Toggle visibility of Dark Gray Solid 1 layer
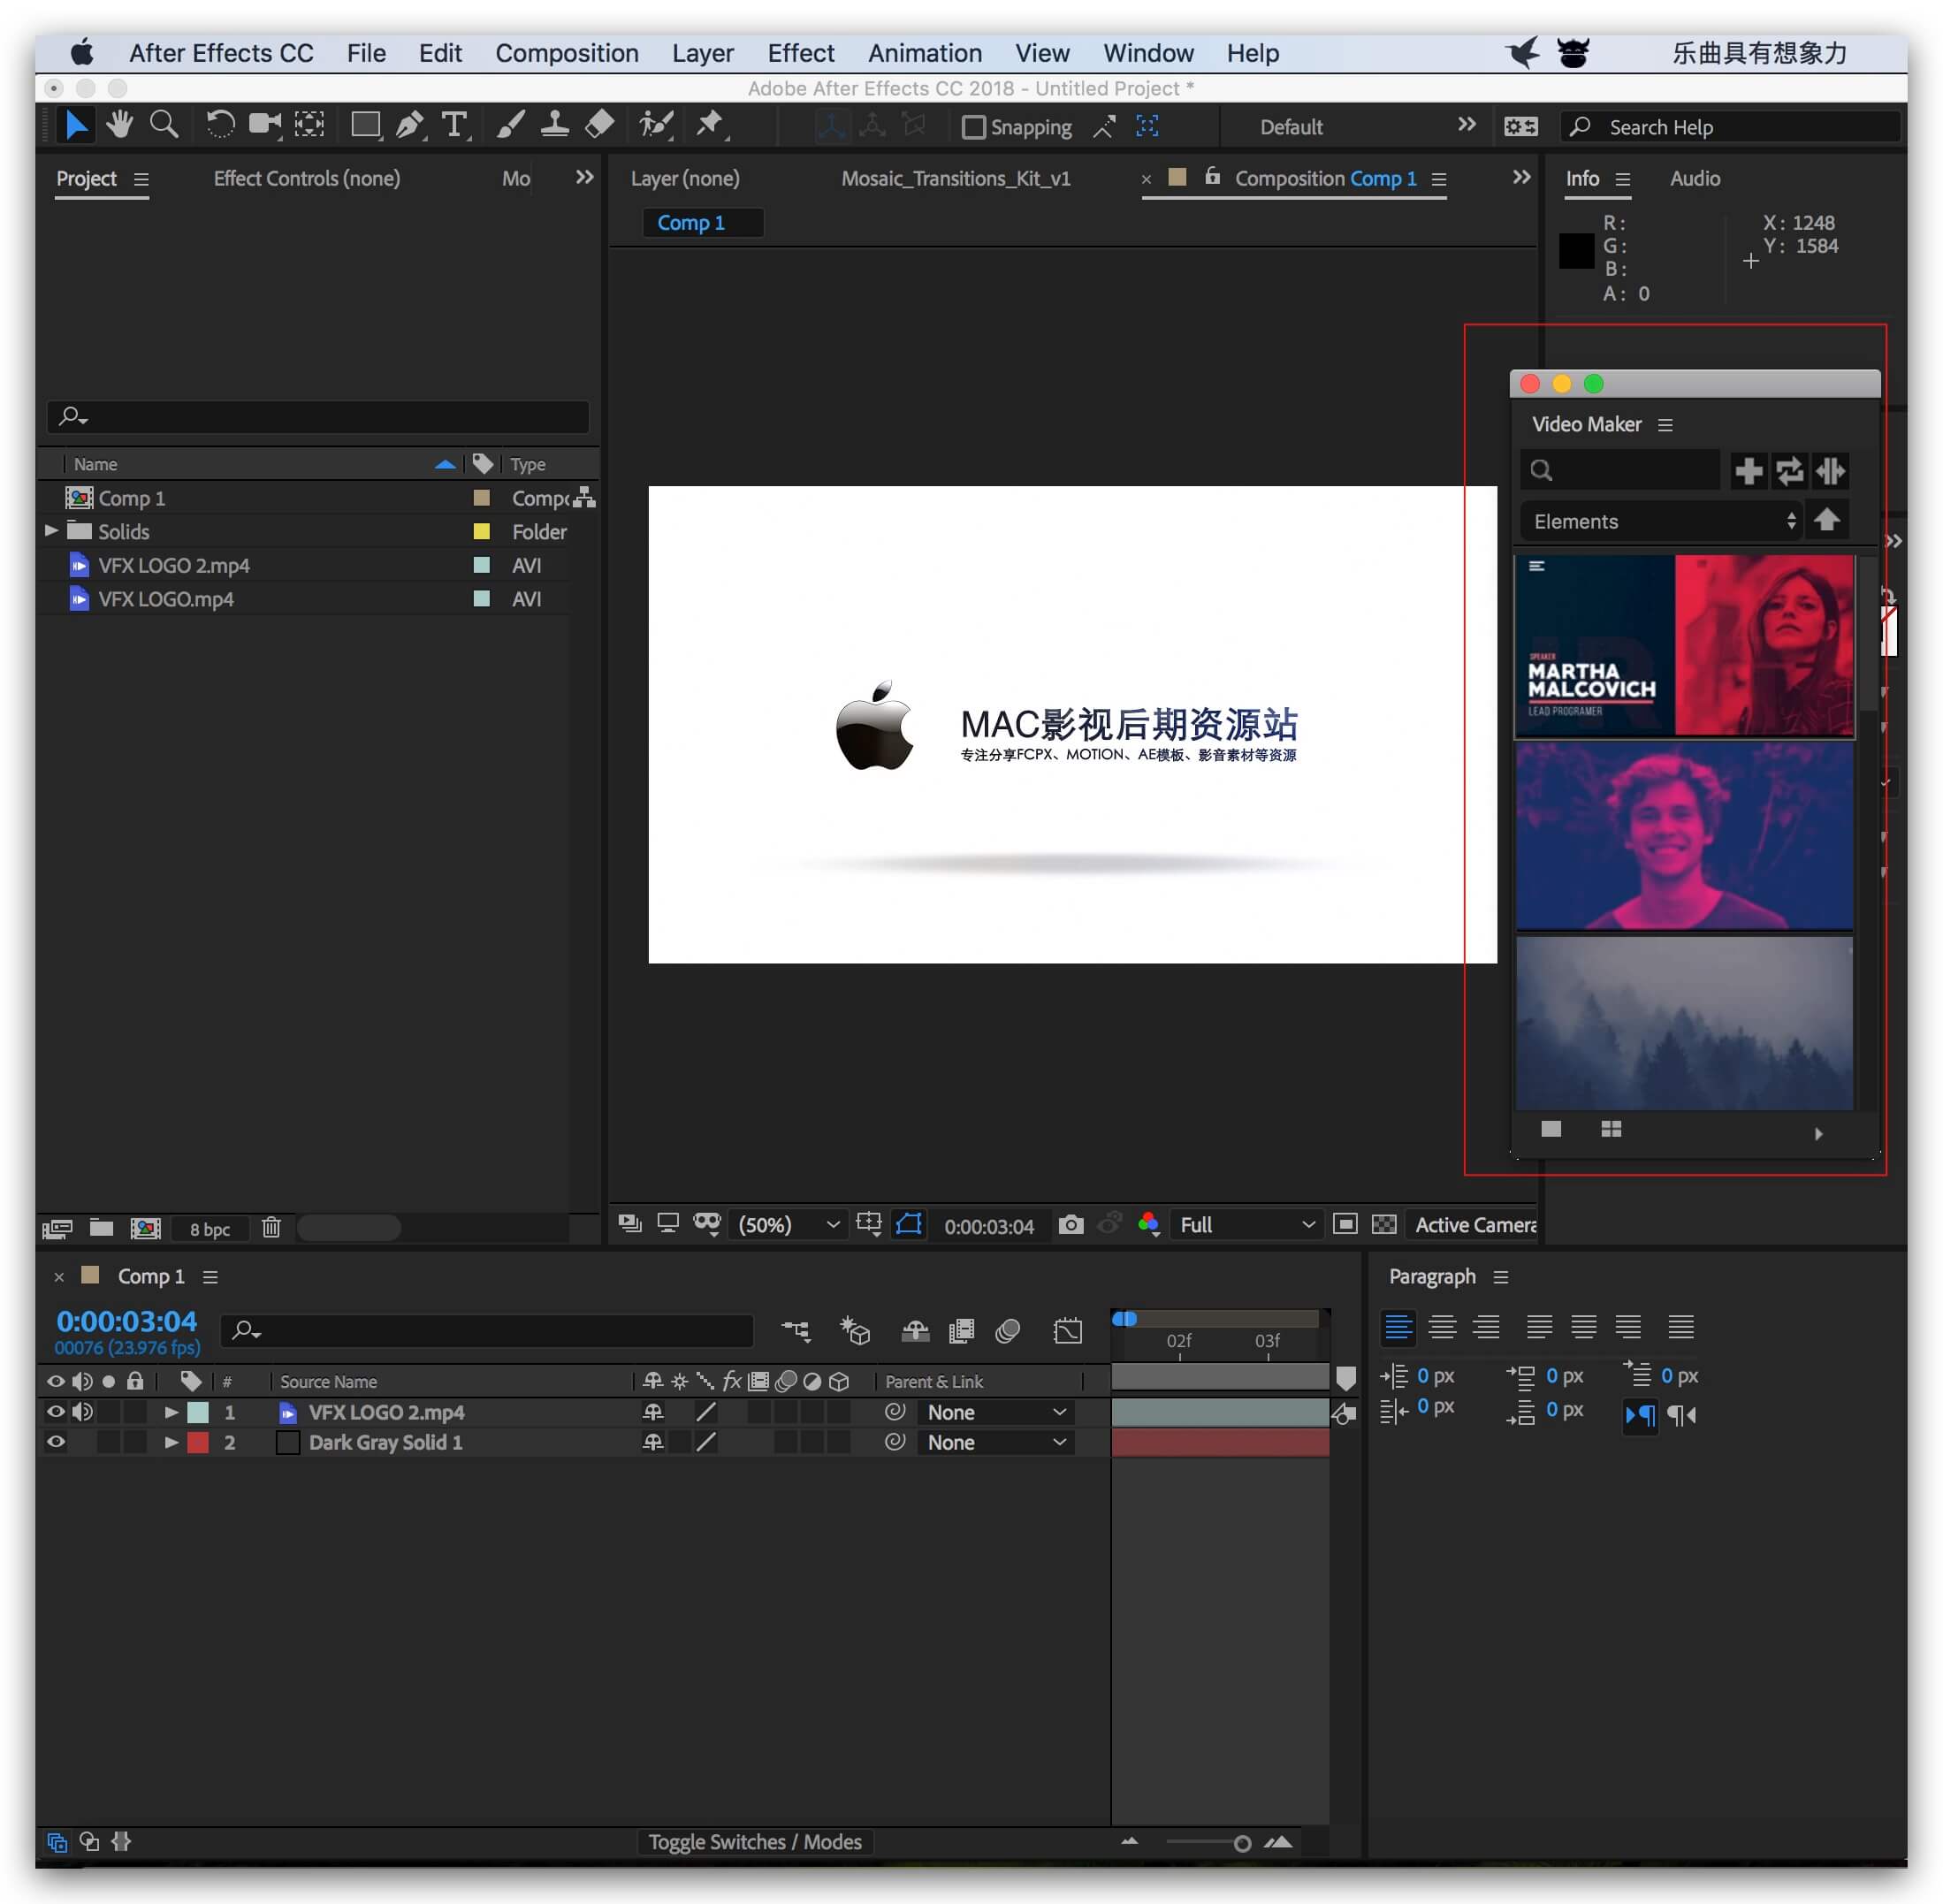This screenshot has height=1904, width=1943. pyautogui.click(x=57, y=1442)
